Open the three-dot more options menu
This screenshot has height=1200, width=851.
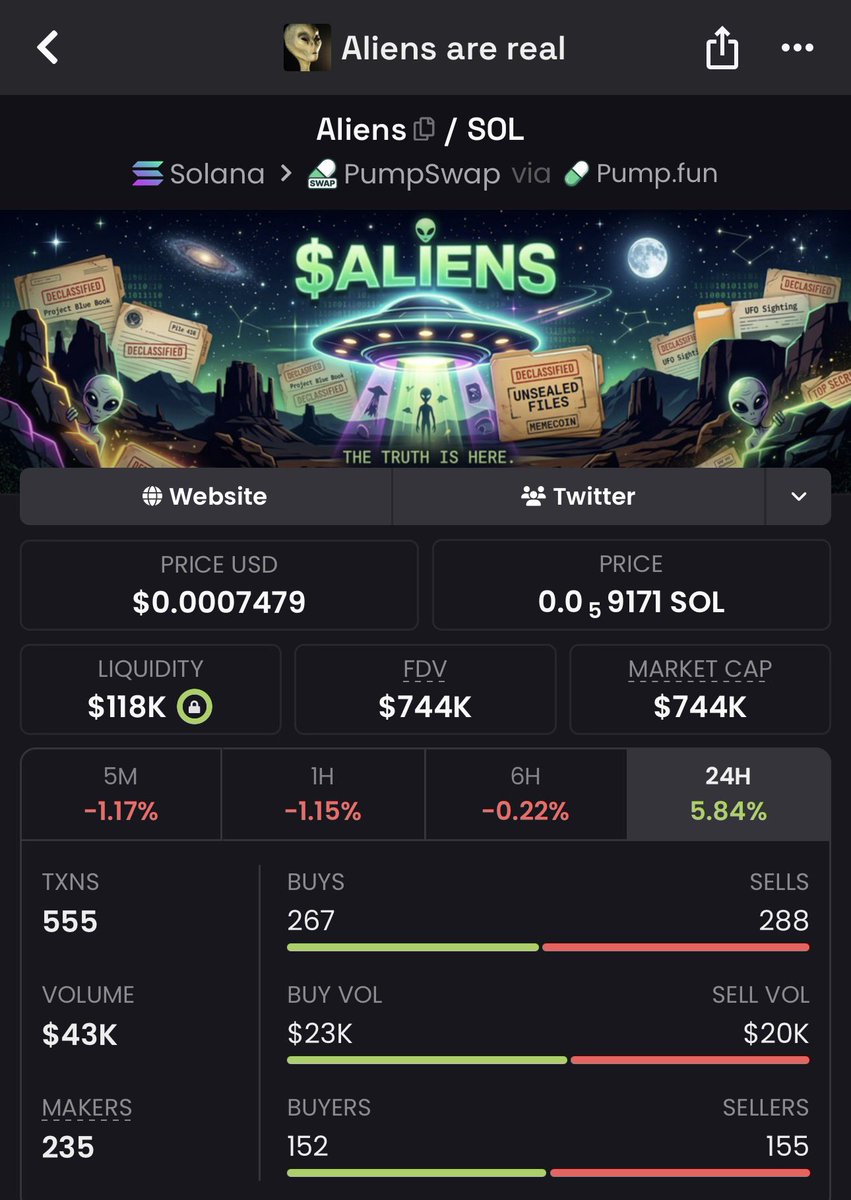797,48
